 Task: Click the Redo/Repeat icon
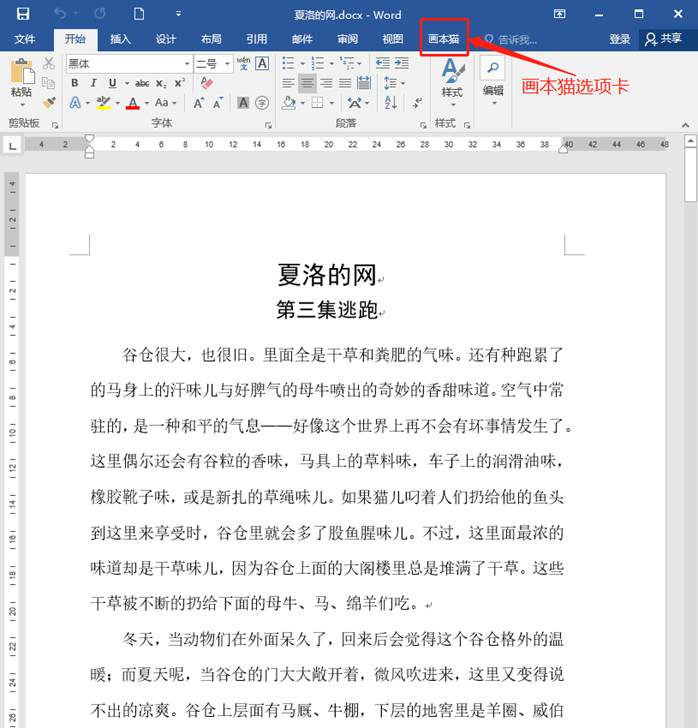100,13
